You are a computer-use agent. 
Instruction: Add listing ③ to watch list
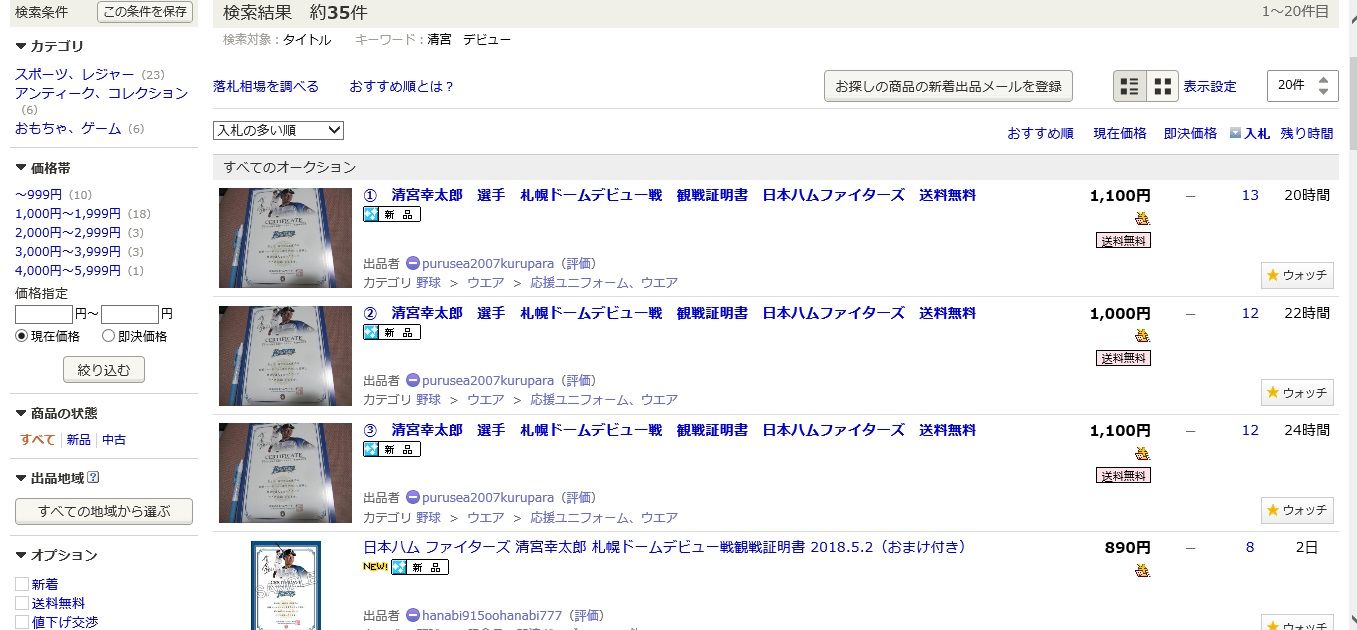pyautogui.click(x=1297, y=510)
